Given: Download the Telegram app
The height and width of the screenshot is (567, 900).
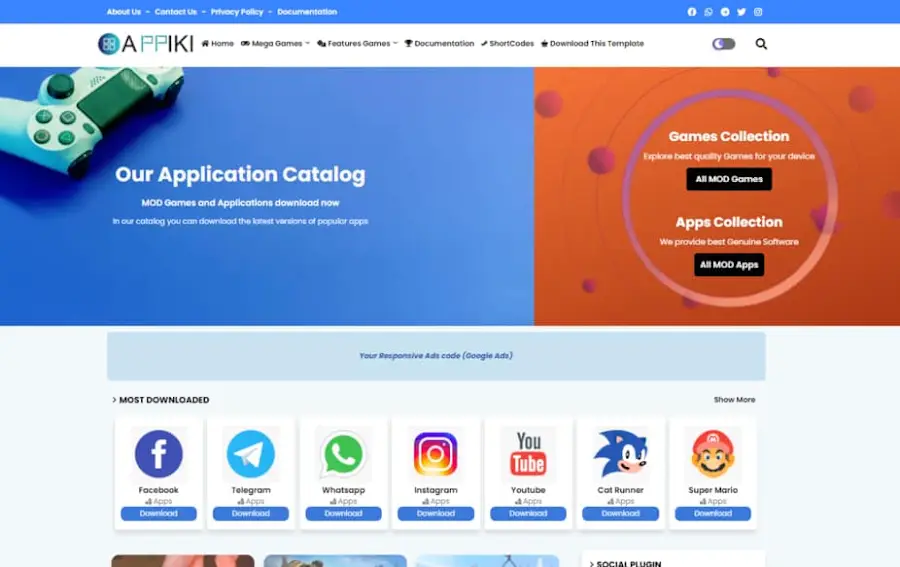Looking at the screenshot, I should 251,514.
